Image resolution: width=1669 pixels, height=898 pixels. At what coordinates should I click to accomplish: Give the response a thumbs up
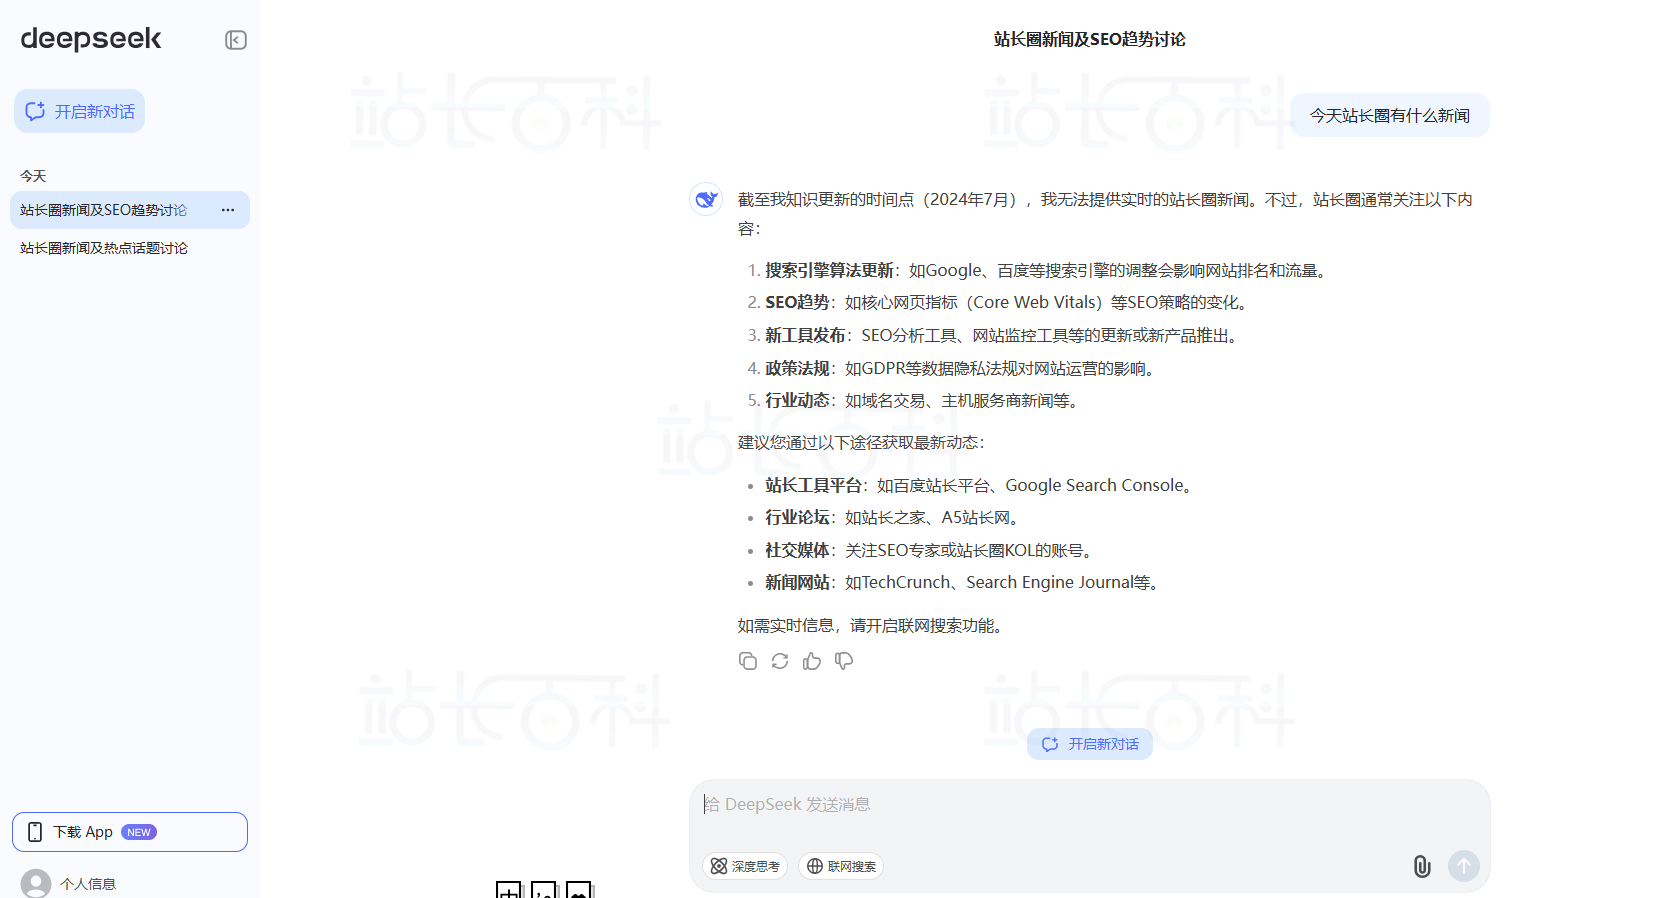coord(812,661)
